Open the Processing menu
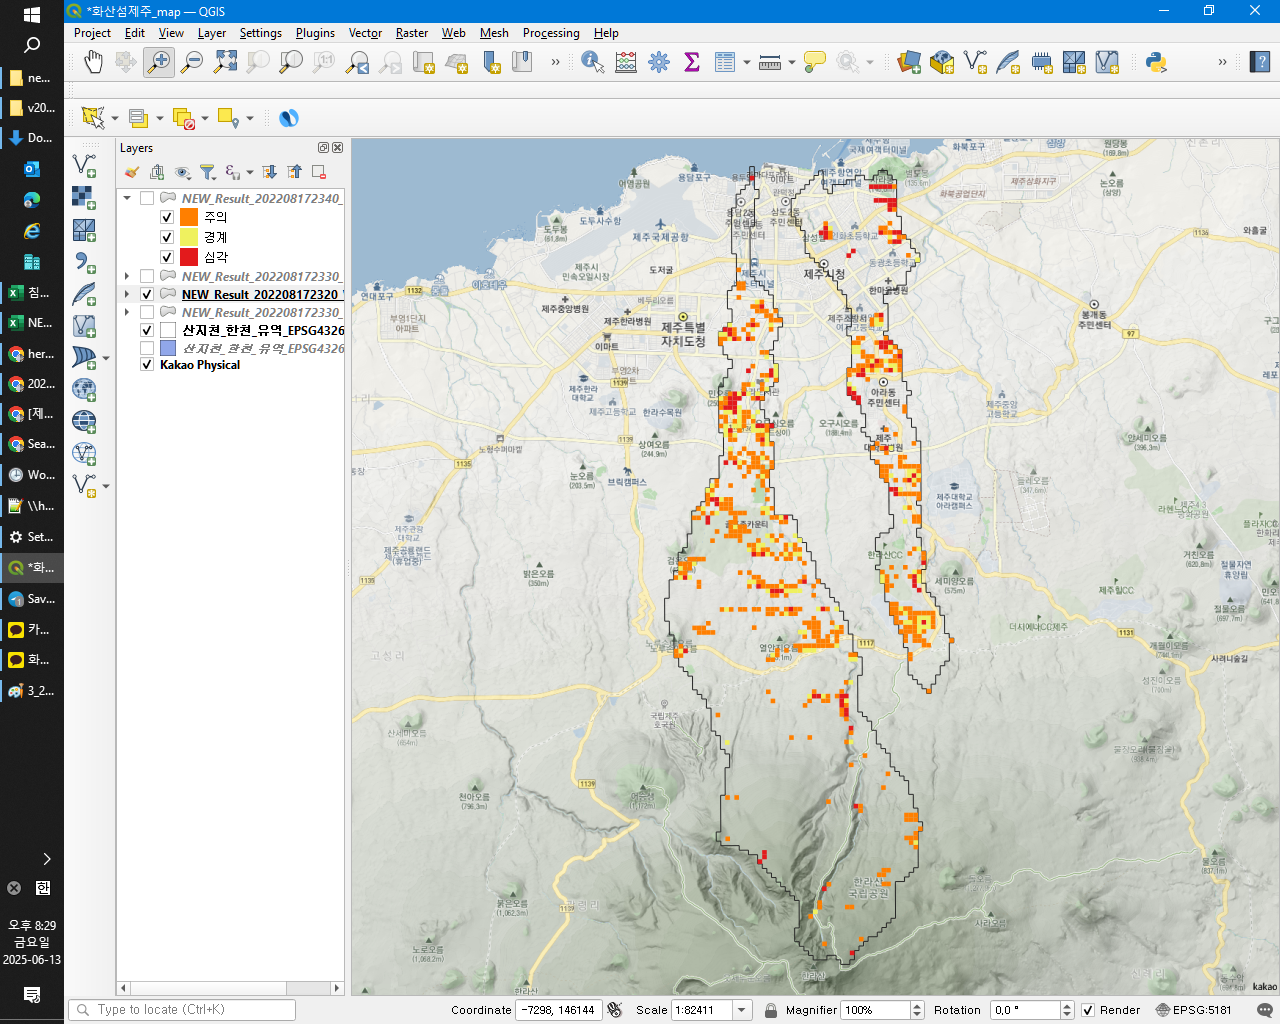 pyautogui.click(x=550, y=33)
